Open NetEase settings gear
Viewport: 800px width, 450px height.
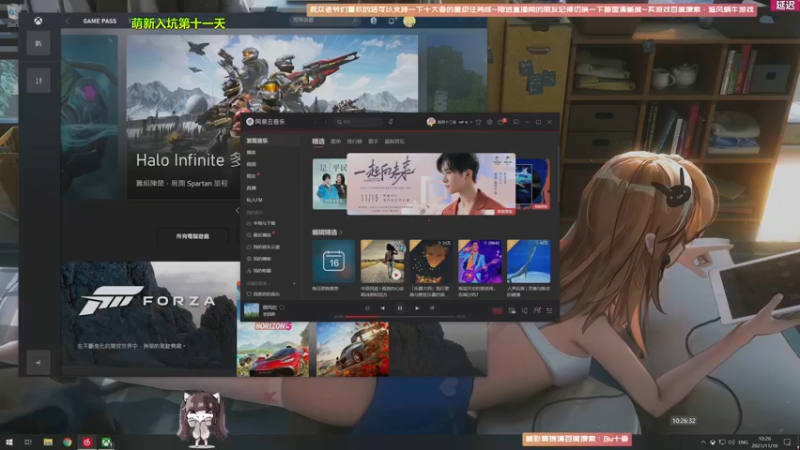(x=489, y=122)
